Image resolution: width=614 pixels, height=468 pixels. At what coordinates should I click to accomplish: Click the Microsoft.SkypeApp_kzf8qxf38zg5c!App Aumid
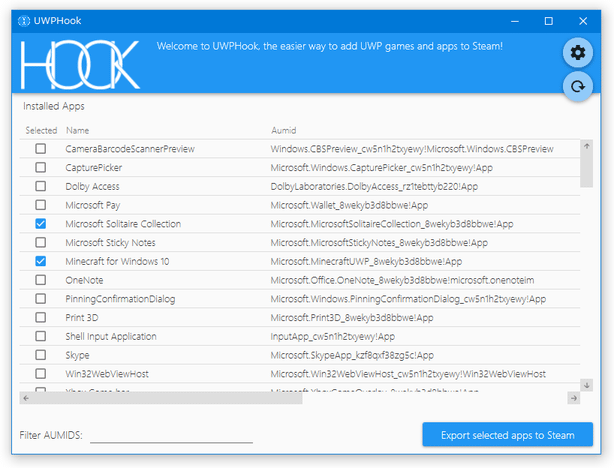352,355
